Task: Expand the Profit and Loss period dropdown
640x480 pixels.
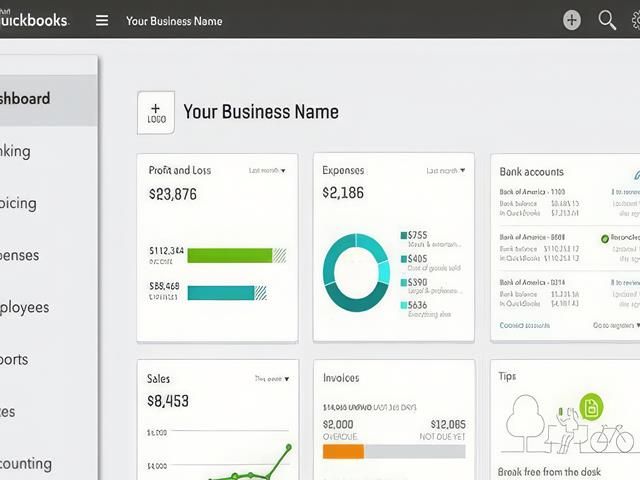Action: click(x=267, y=171)
